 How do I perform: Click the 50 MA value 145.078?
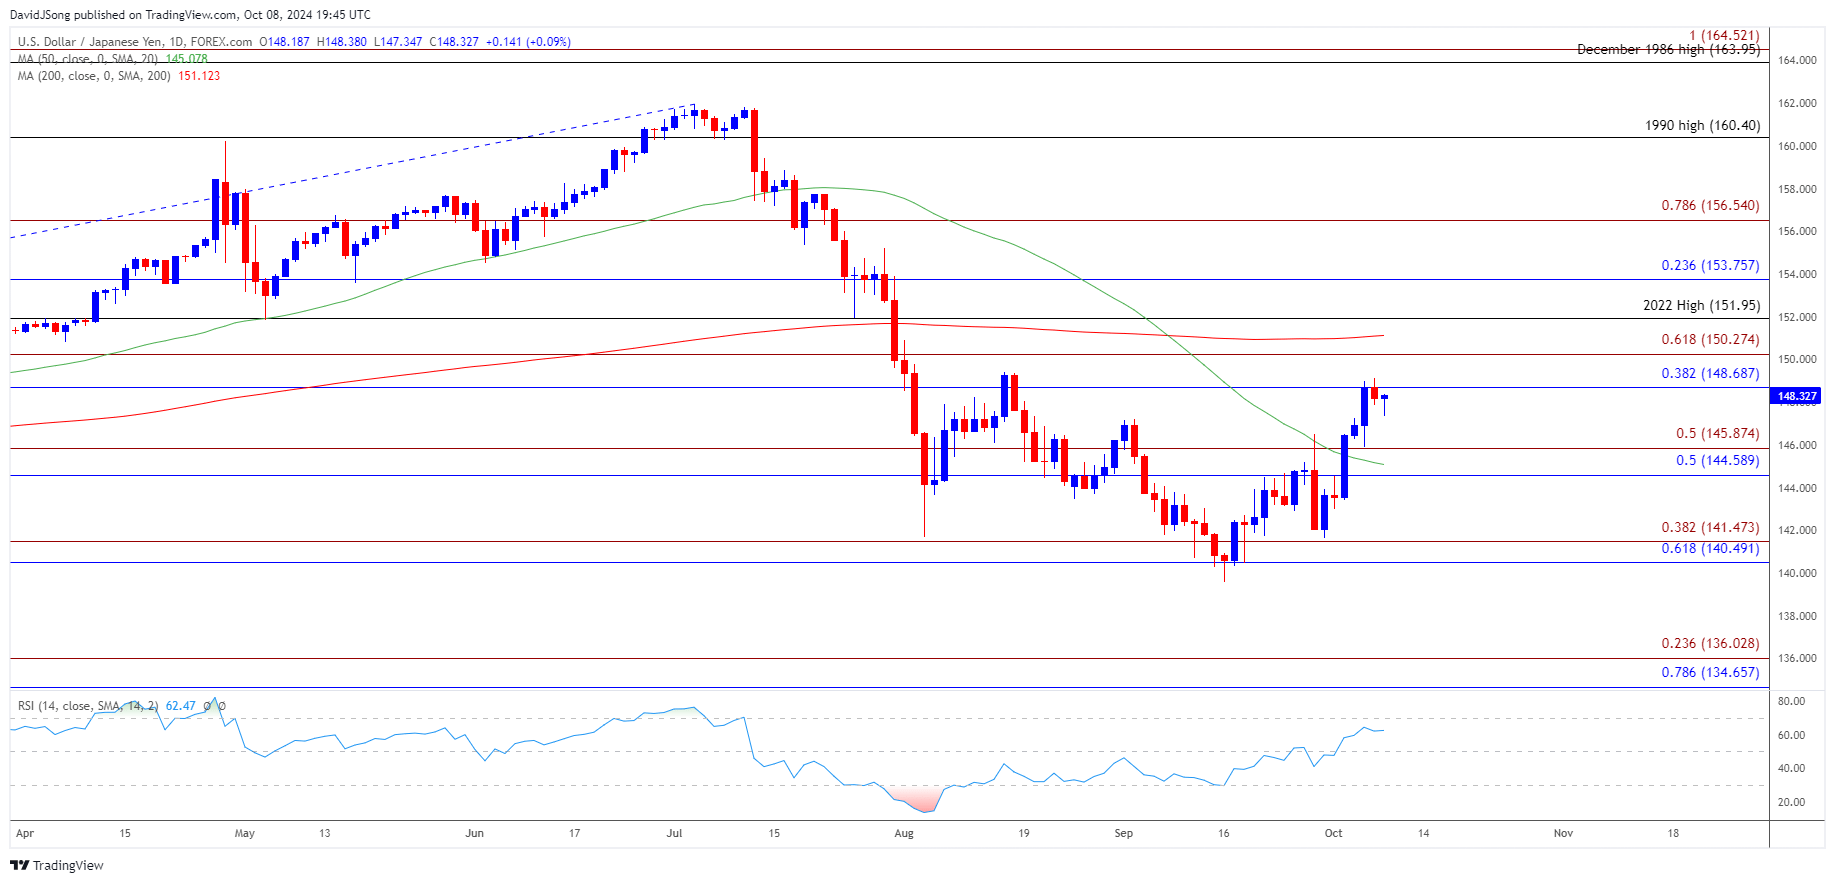coord(187,59)
